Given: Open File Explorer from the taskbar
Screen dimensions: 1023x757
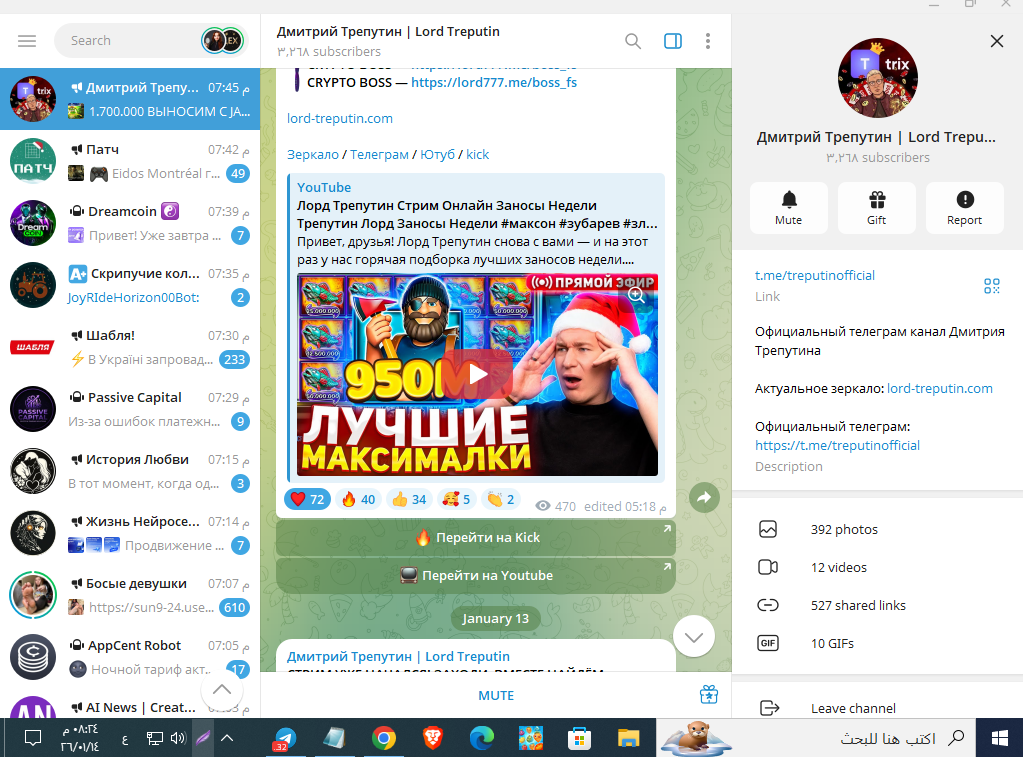Looking at the screenshot, I should 628,738.
